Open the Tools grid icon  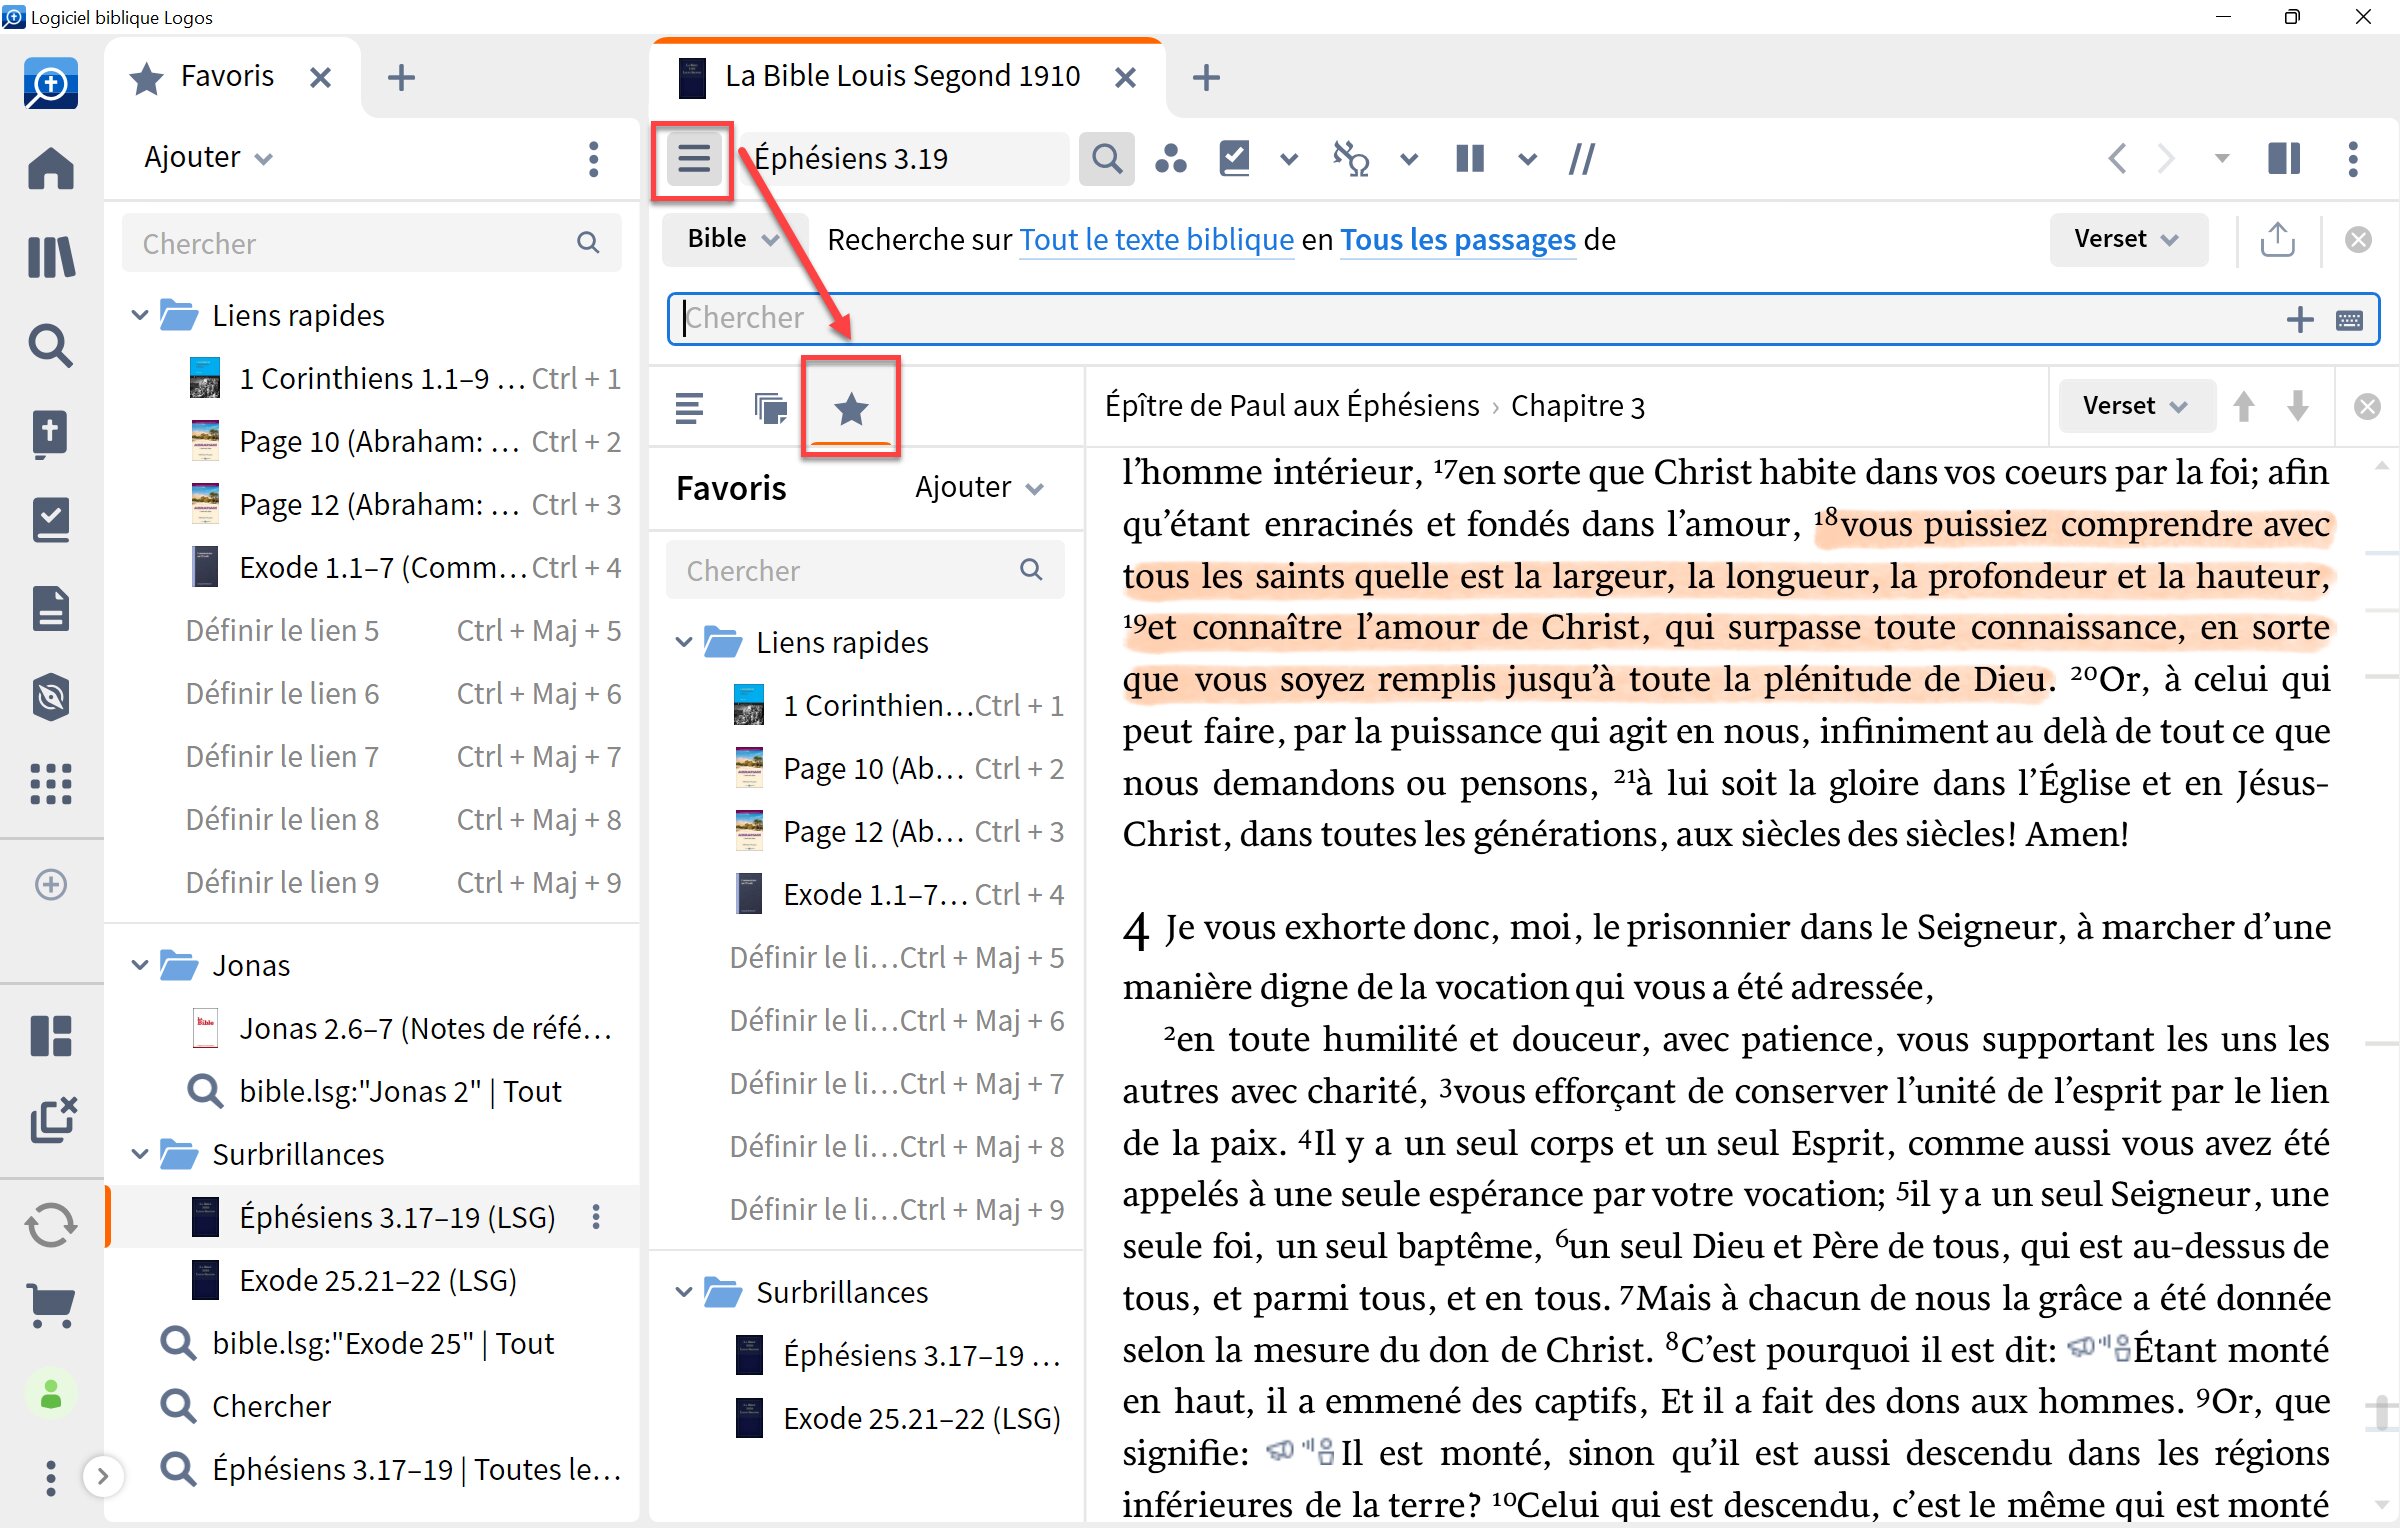click(51, 784)
